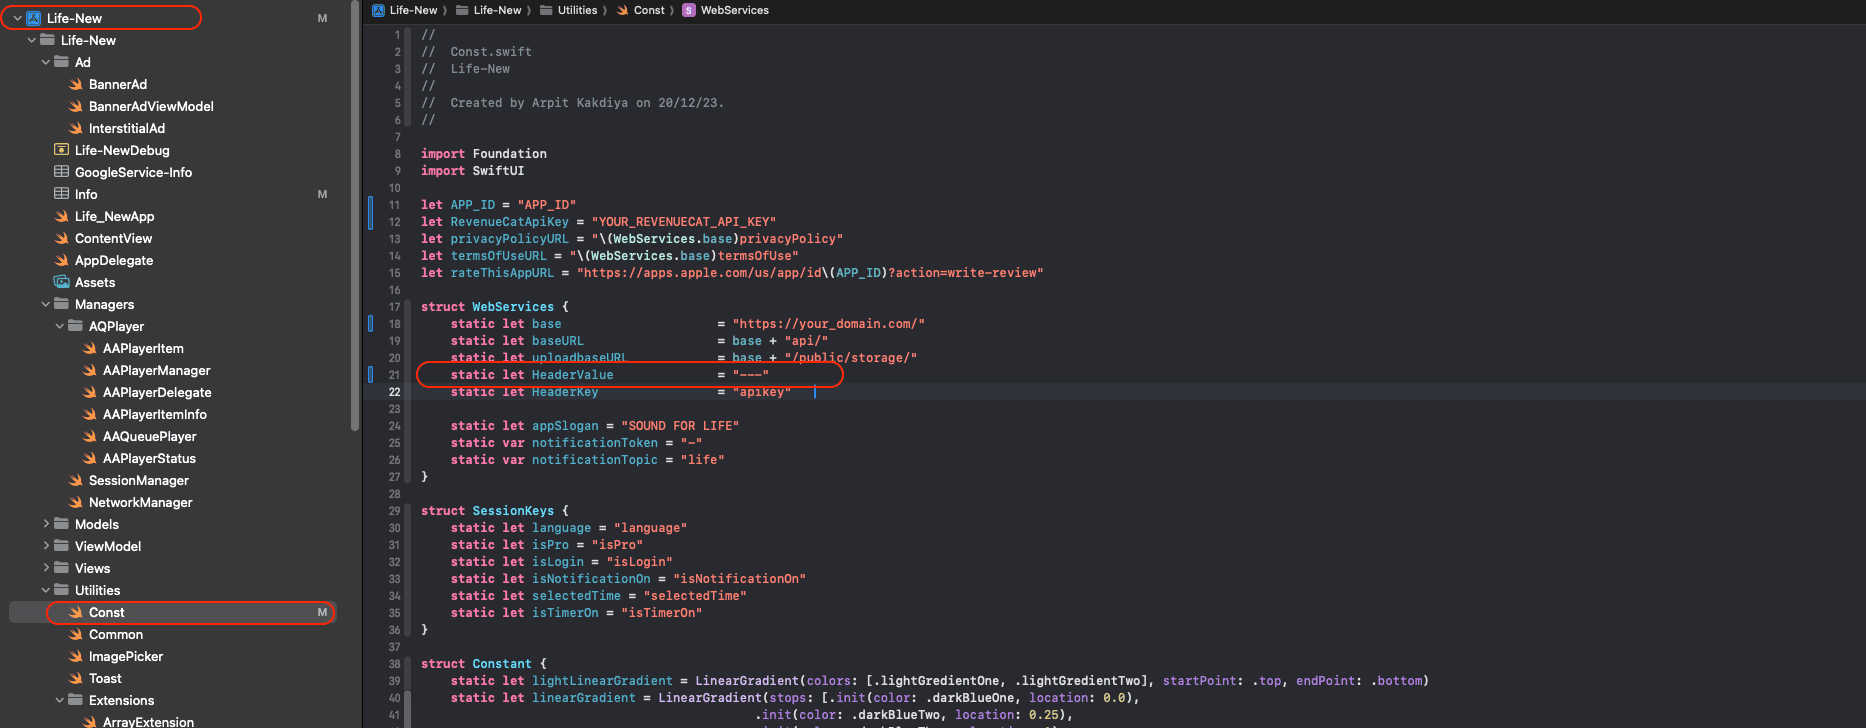Click the navigator vertical scrollbar
The height and width of the screenshot is (728, 1866).
(x=355, y=215)
